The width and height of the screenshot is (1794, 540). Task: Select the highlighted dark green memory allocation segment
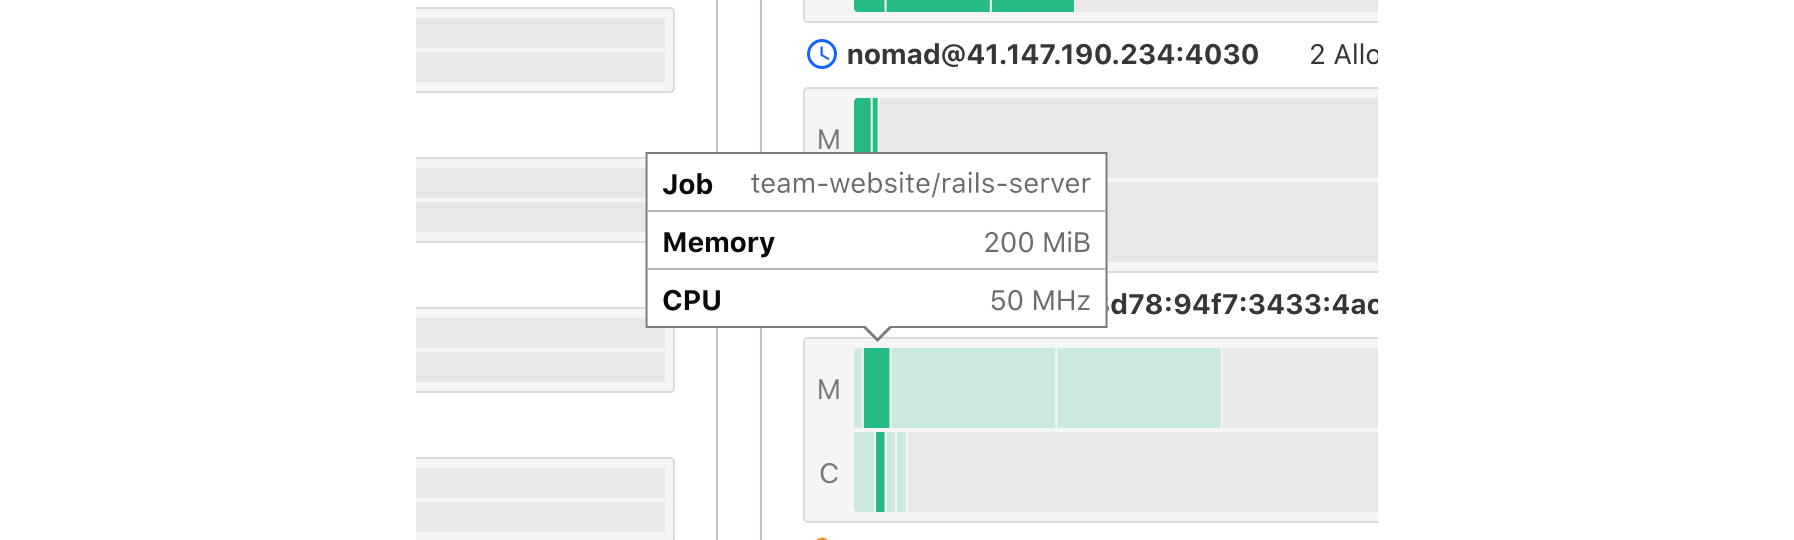(876, 388)
